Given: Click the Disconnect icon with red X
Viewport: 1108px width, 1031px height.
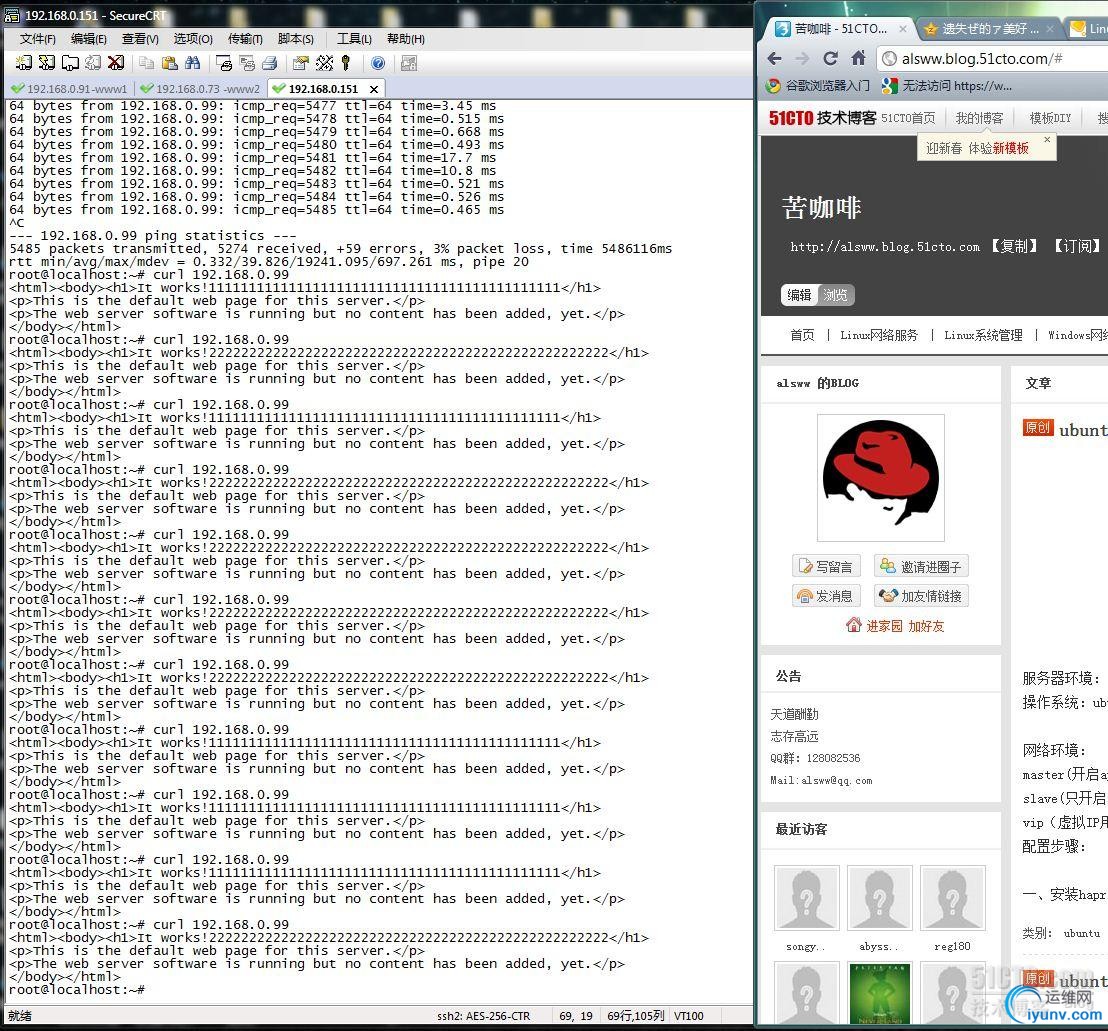Looking at the screenshot, I should click(116, 64).
